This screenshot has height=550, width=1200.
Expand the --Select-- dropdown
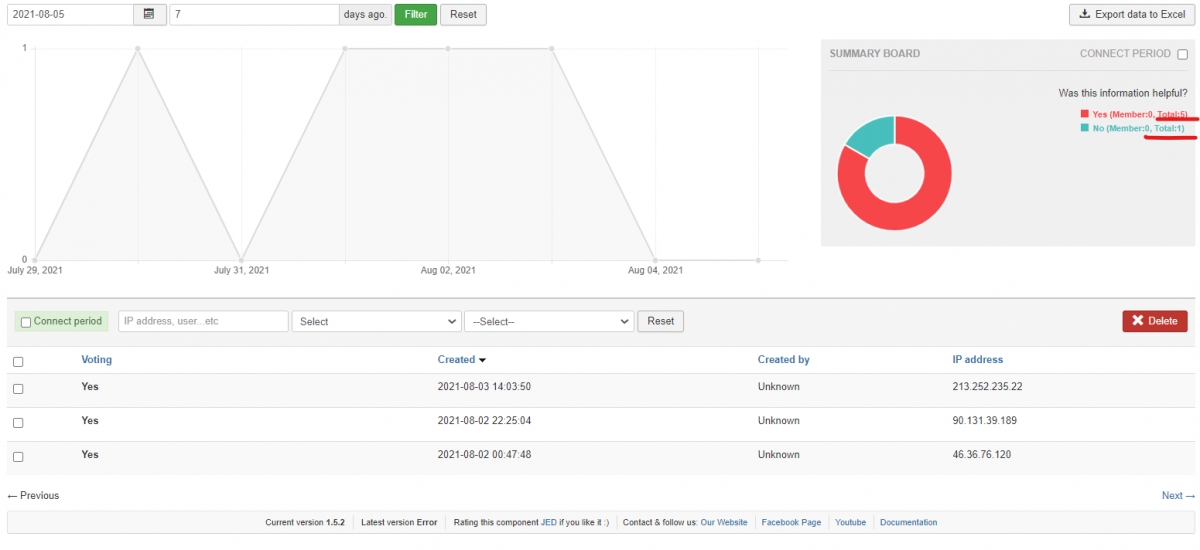(x=549, y=321)
